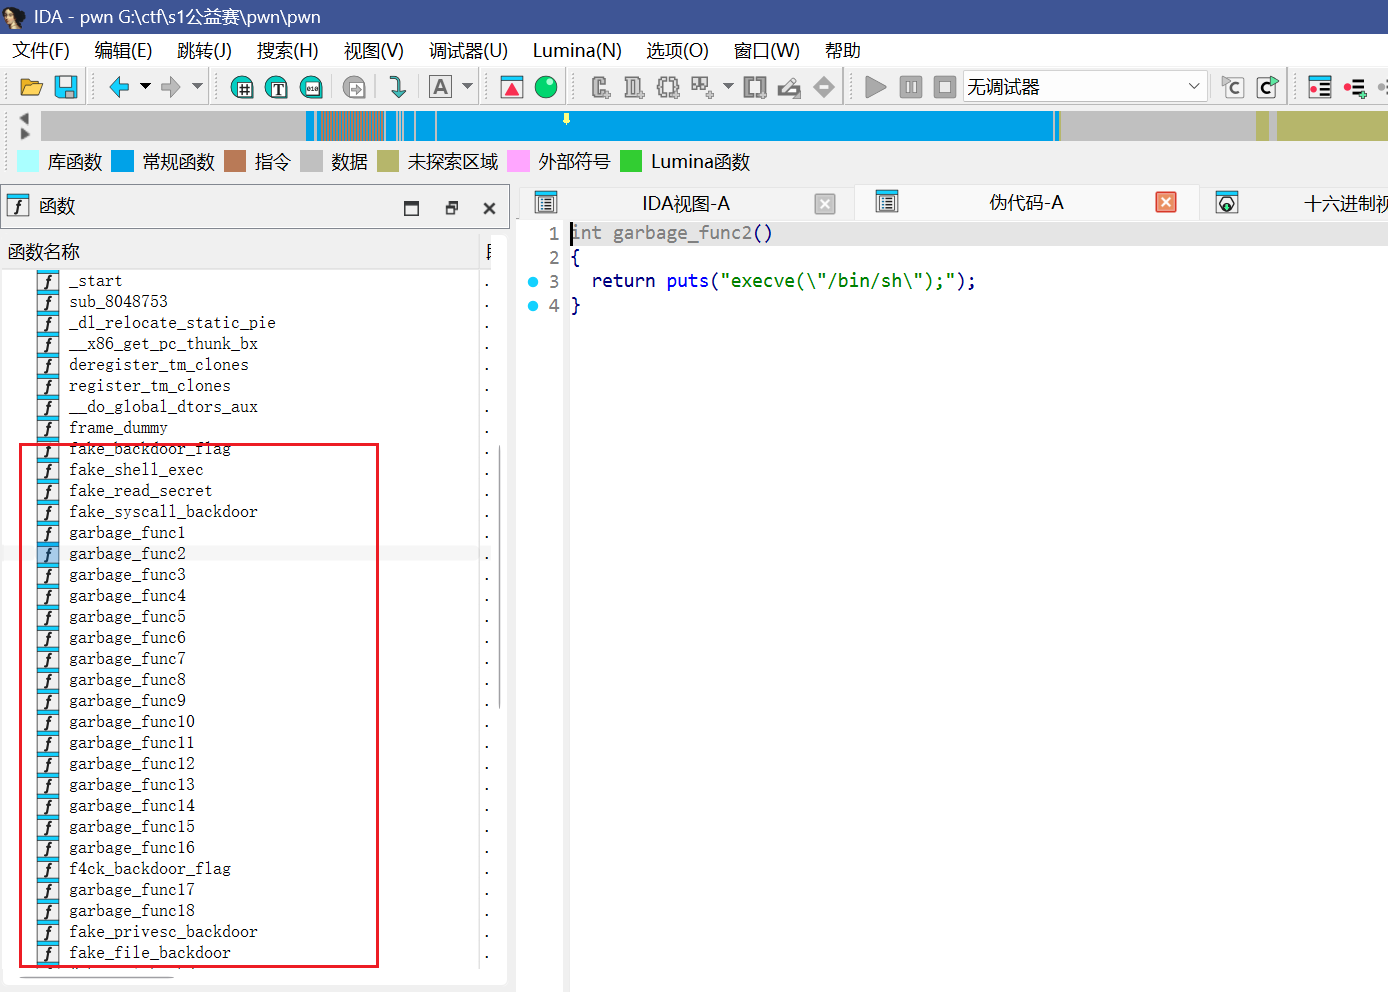Click the green circle toolbar icon
This screenshot has height=992, width=1388.
546,88
